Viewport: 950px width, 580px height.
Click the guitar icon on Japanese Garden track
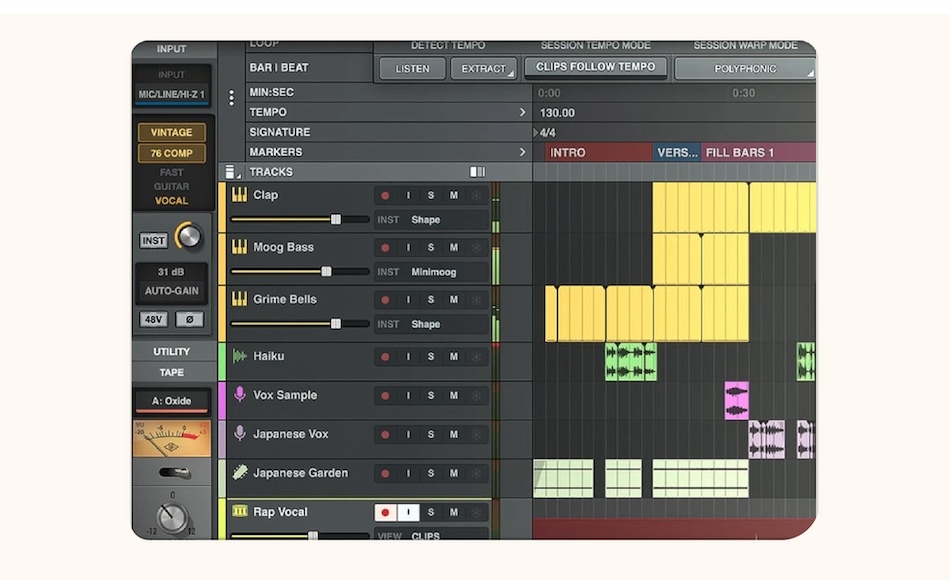pyautogui.click(x=240, y=473)
